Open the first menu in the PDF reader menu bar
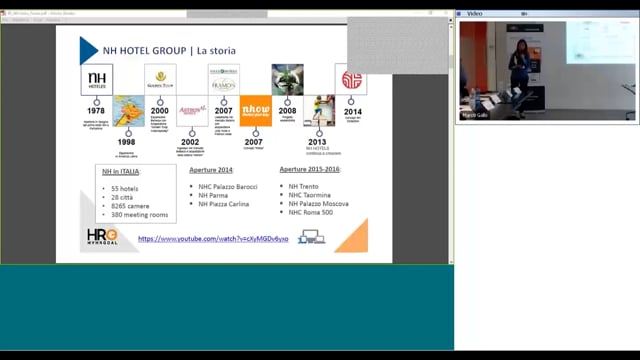The width and height of the screenshot is (640, 360). (x=5, y=20)
